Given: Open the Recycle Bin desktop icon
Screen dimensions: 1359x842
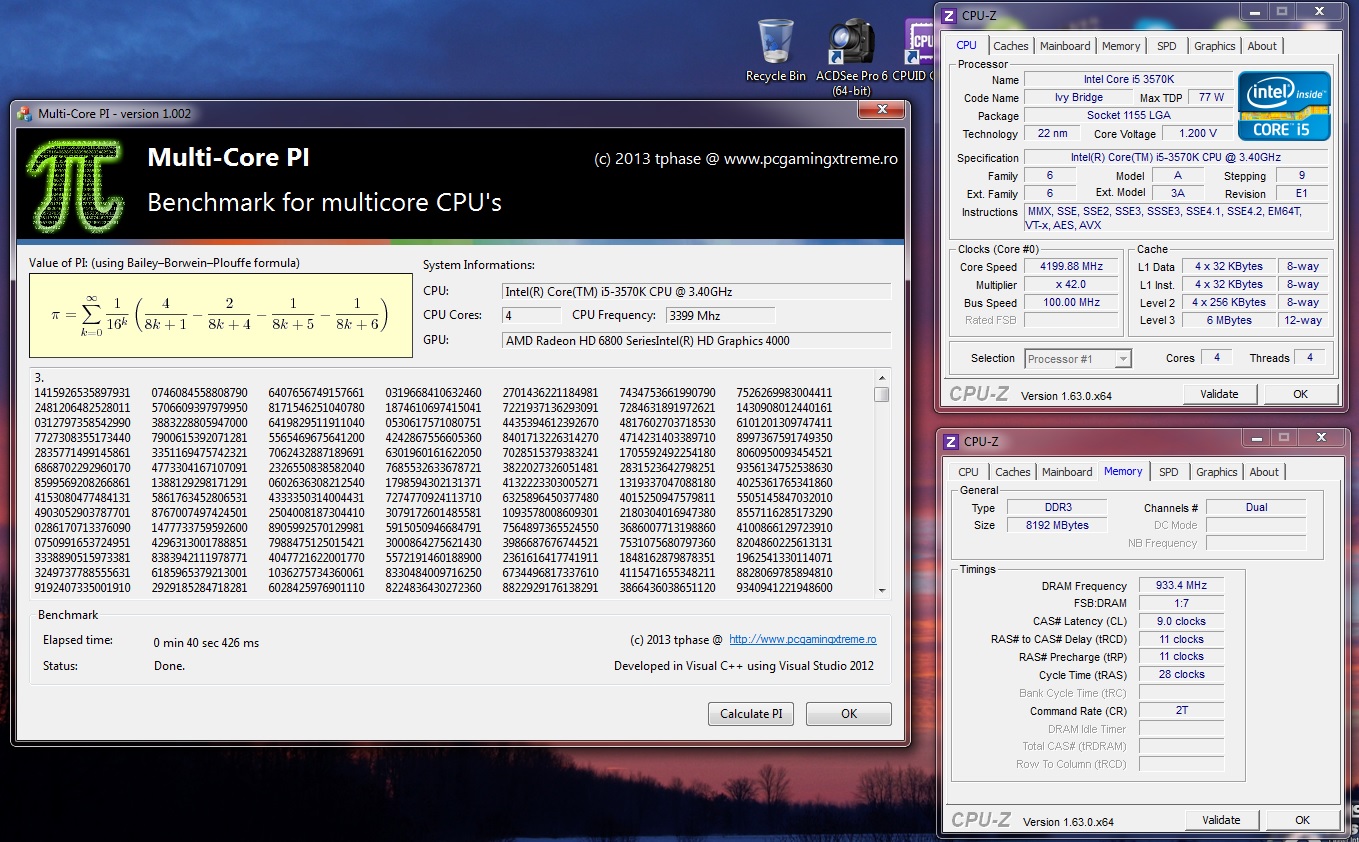Looking at the screenshot, I should coord(775,50).
